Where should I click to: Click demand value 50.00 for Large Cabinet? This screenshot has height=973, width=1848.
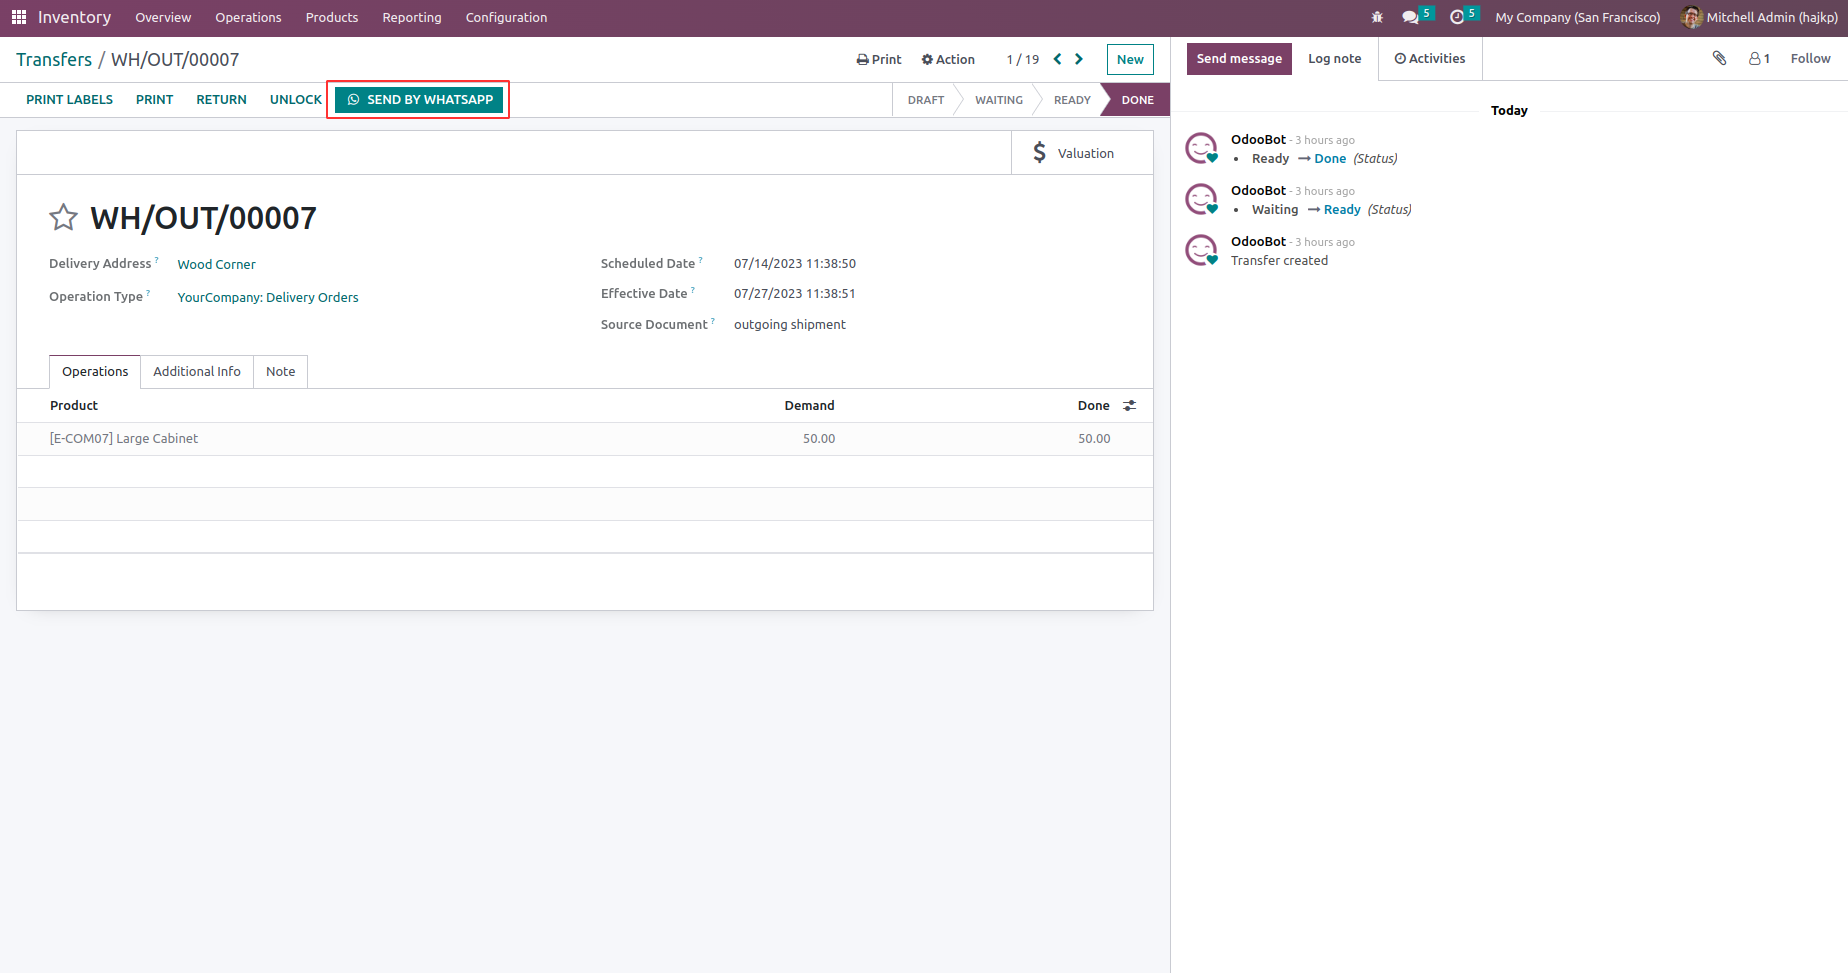tap(819, 438)
